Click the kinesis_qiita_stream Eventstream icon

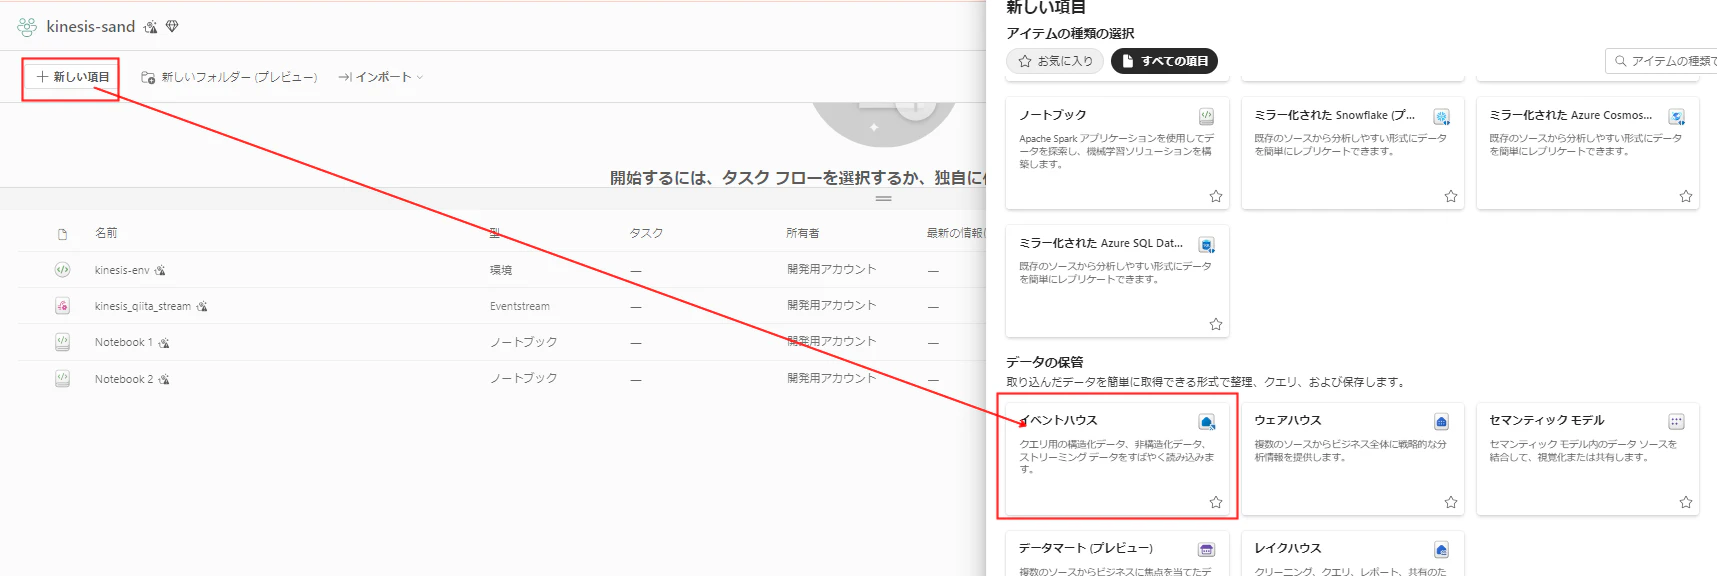click(62, 306)
